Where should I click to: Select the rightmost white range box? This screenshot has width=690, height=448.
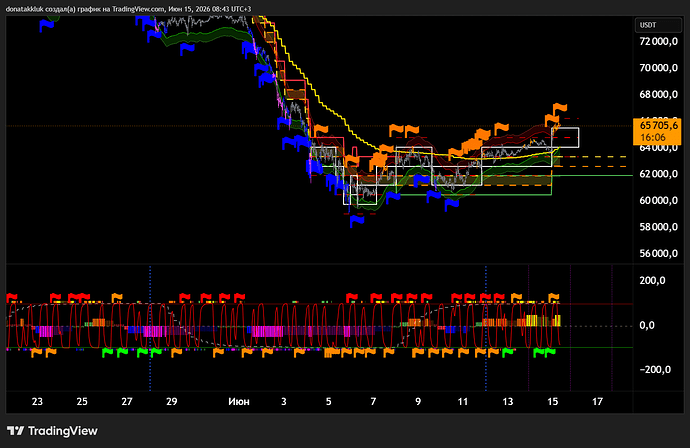(x=565, y=137)
